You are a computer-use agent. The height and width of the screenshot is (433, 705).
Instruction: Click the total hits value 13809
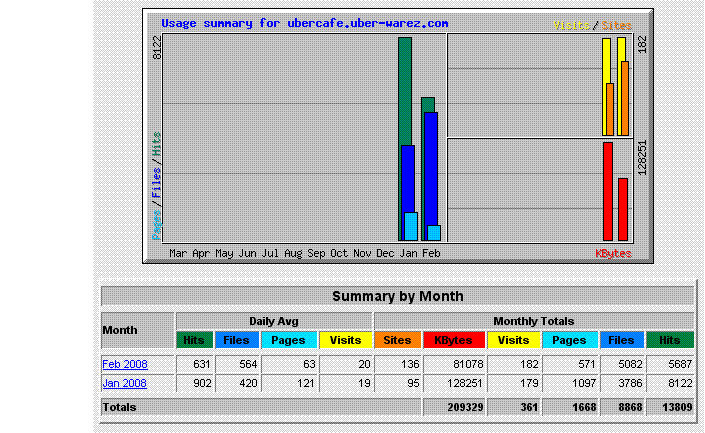coord(677,407)
